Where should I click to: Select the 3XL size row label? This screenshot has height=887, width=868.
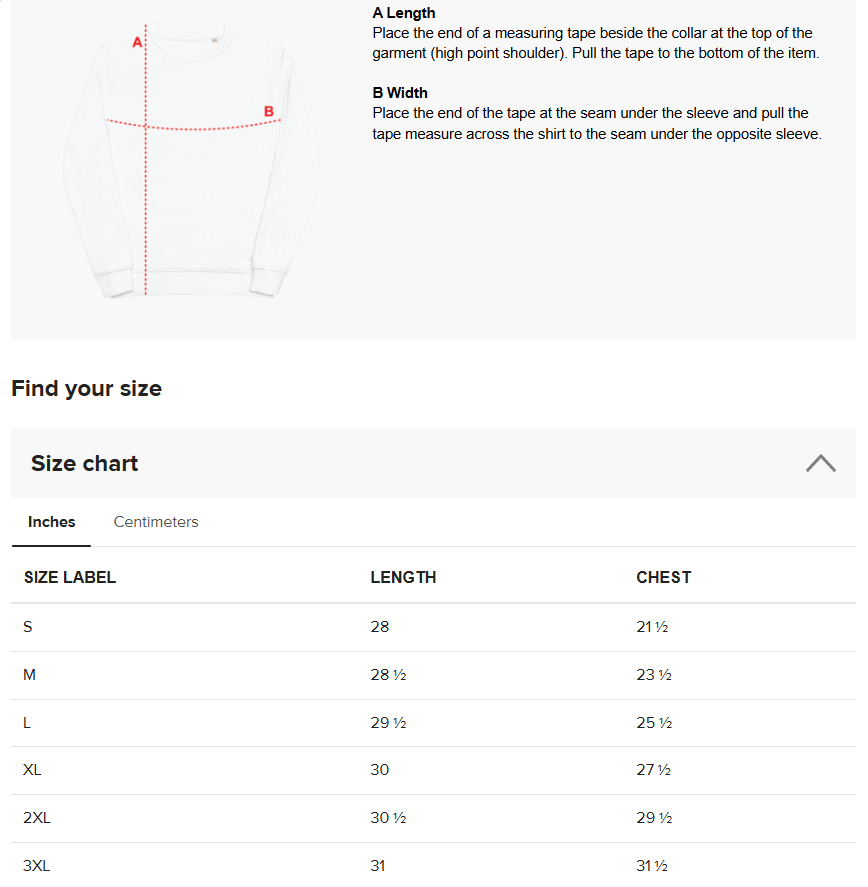(37, 866)
